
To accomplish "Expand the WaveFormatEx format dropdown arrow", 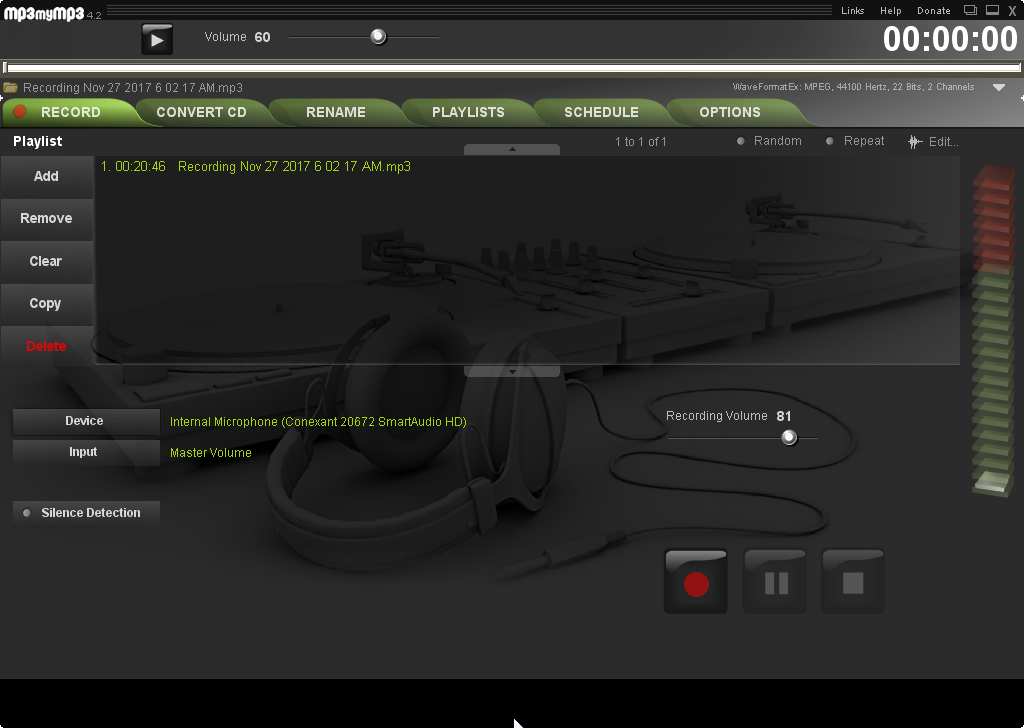I will pyautogui.click(x=999, y=87).
